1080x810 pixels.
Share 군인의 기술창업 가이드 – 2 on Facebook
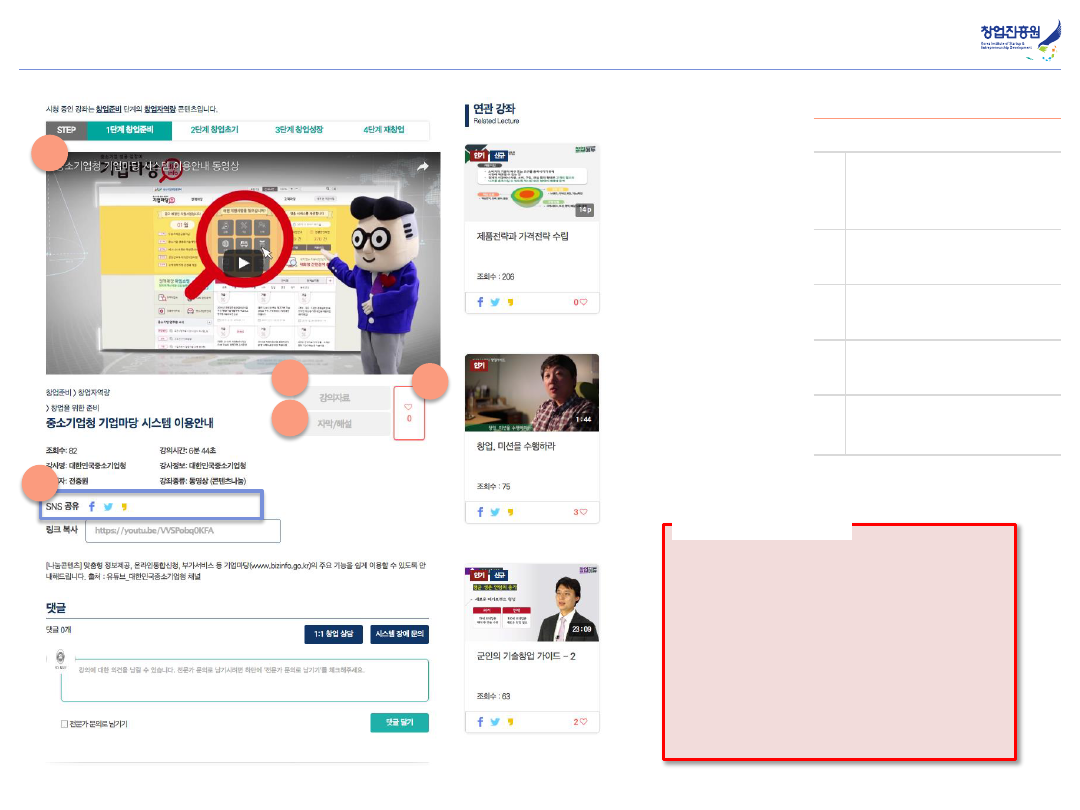tap(480, 723)
